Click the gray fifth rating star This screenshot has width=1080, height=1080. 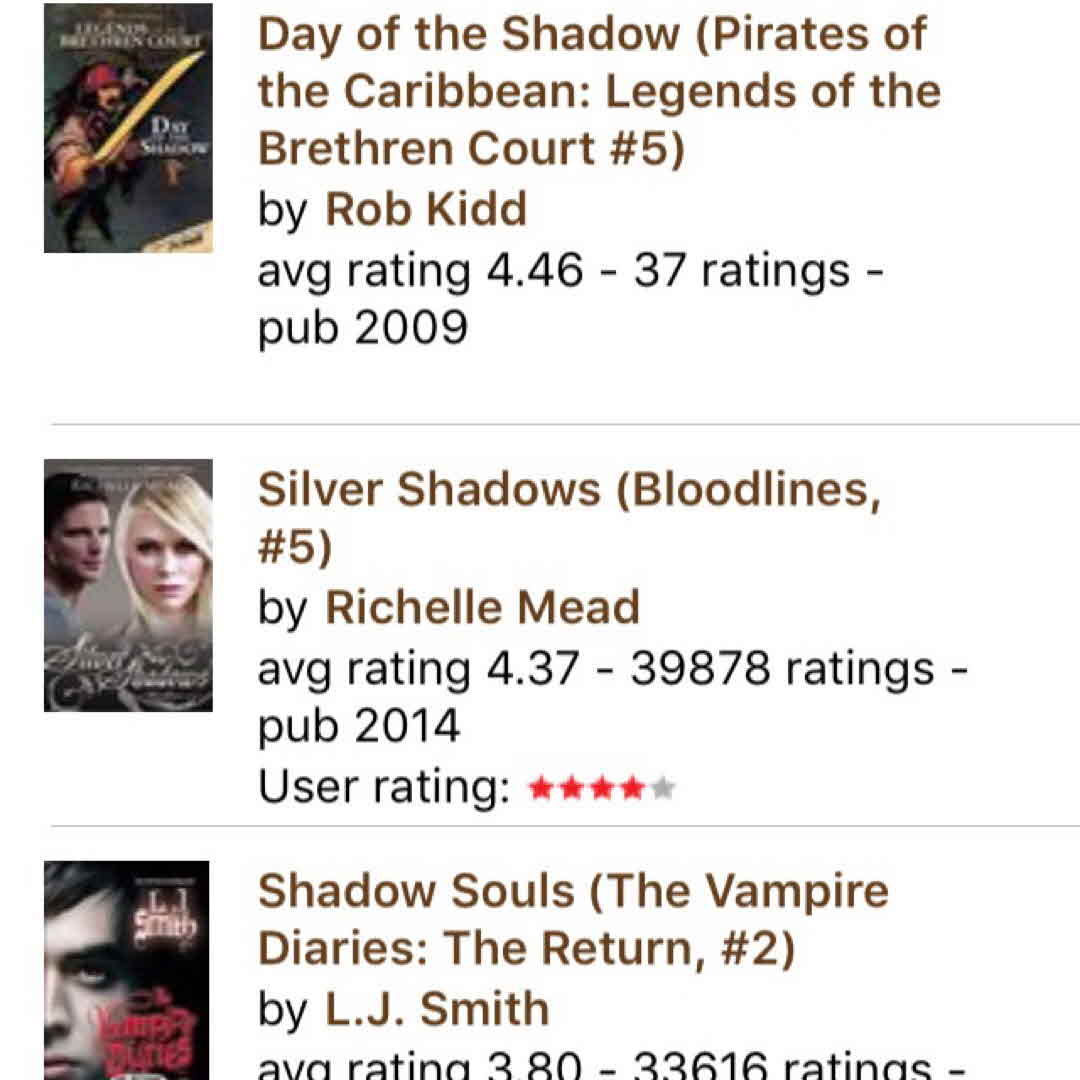tap(663, 790)
